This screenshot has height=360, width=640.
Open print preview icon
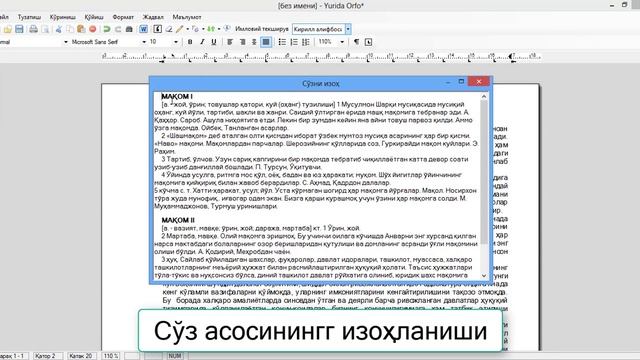coord(45,29)
